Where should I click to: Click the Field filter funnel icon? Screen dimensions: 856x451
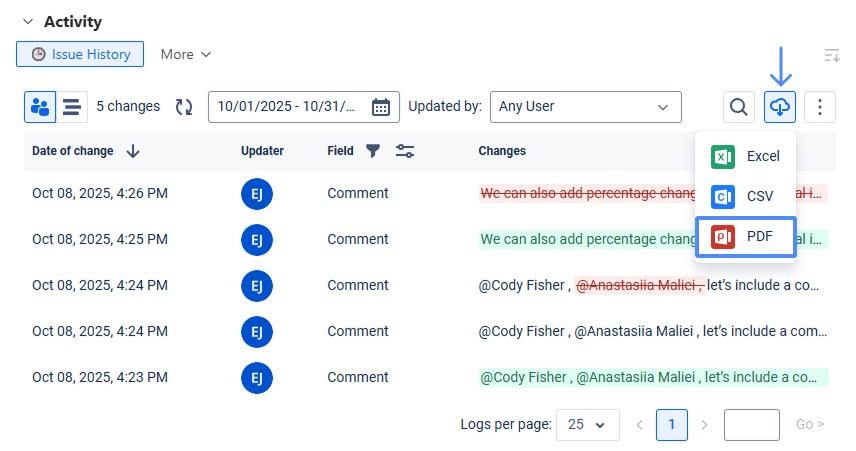click(x=373, y=151)
